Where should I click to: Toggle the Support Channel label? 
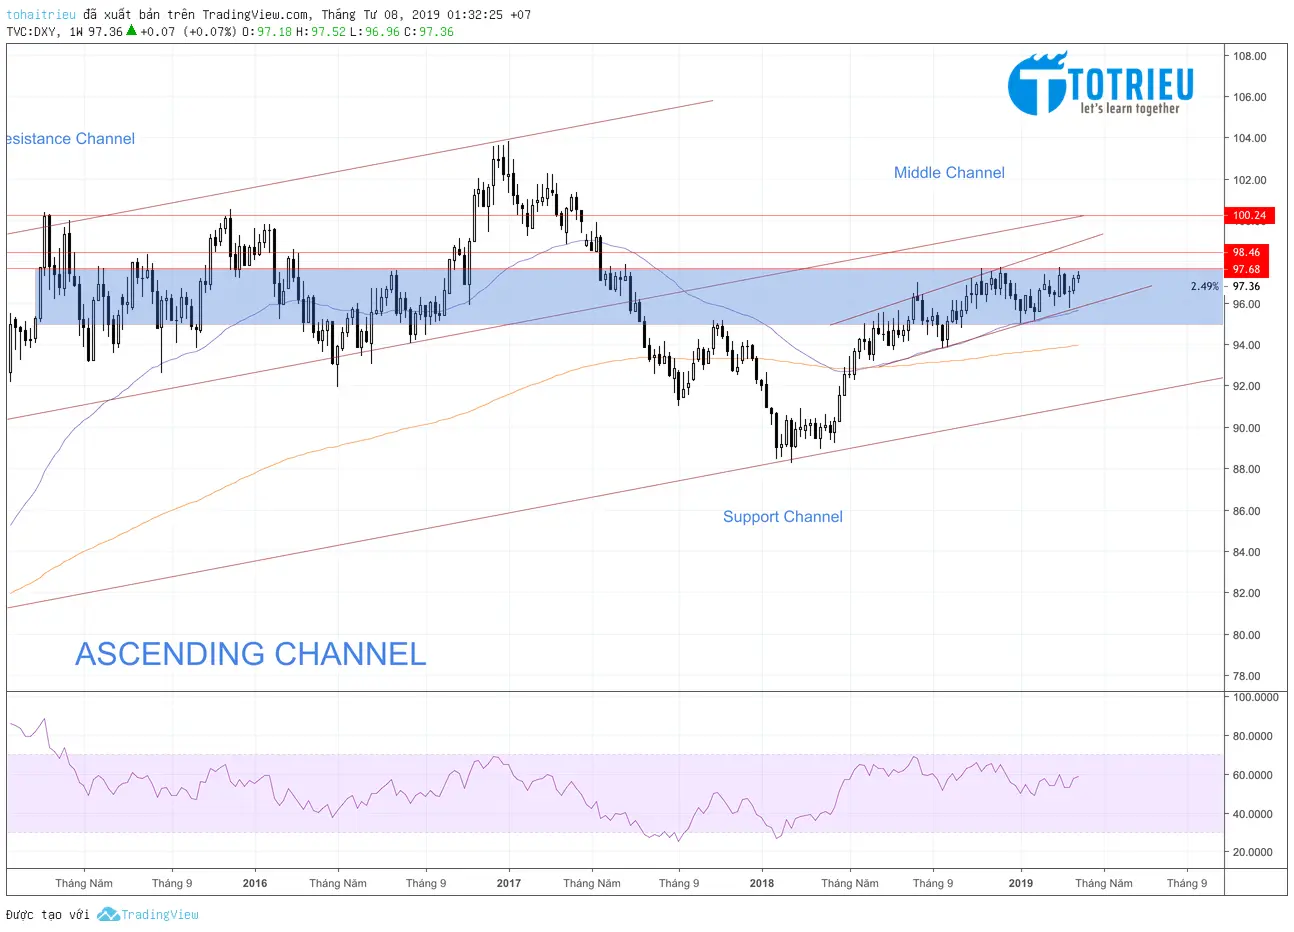[x=783, y=516]
